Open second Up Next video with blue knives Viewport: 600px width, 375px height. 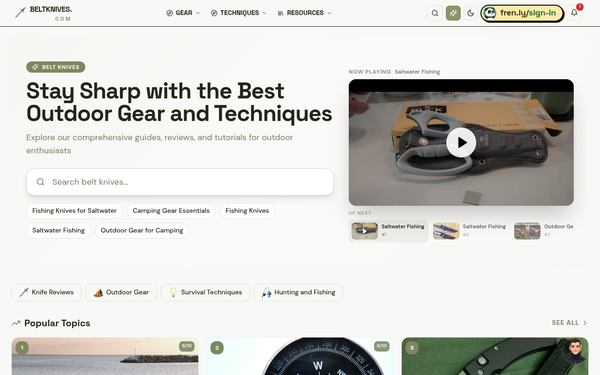[x=470, y=231]
